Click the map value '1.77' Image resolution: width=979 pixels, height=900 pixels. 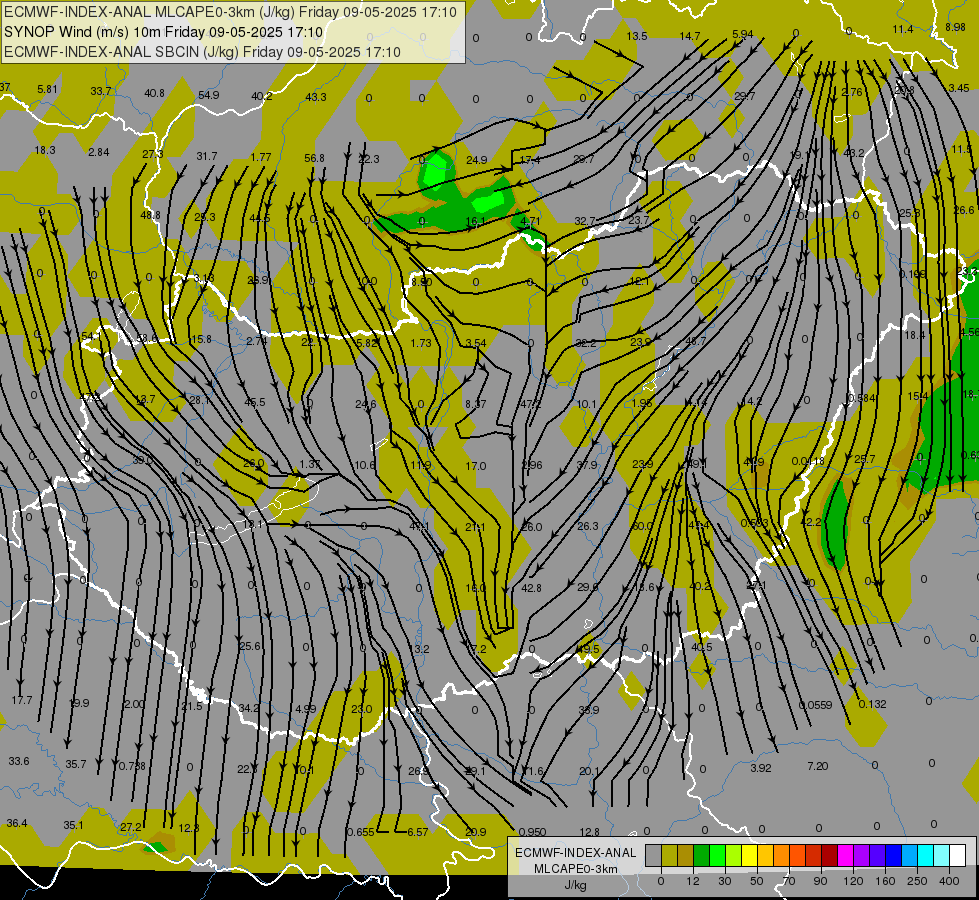pos(261,157)
